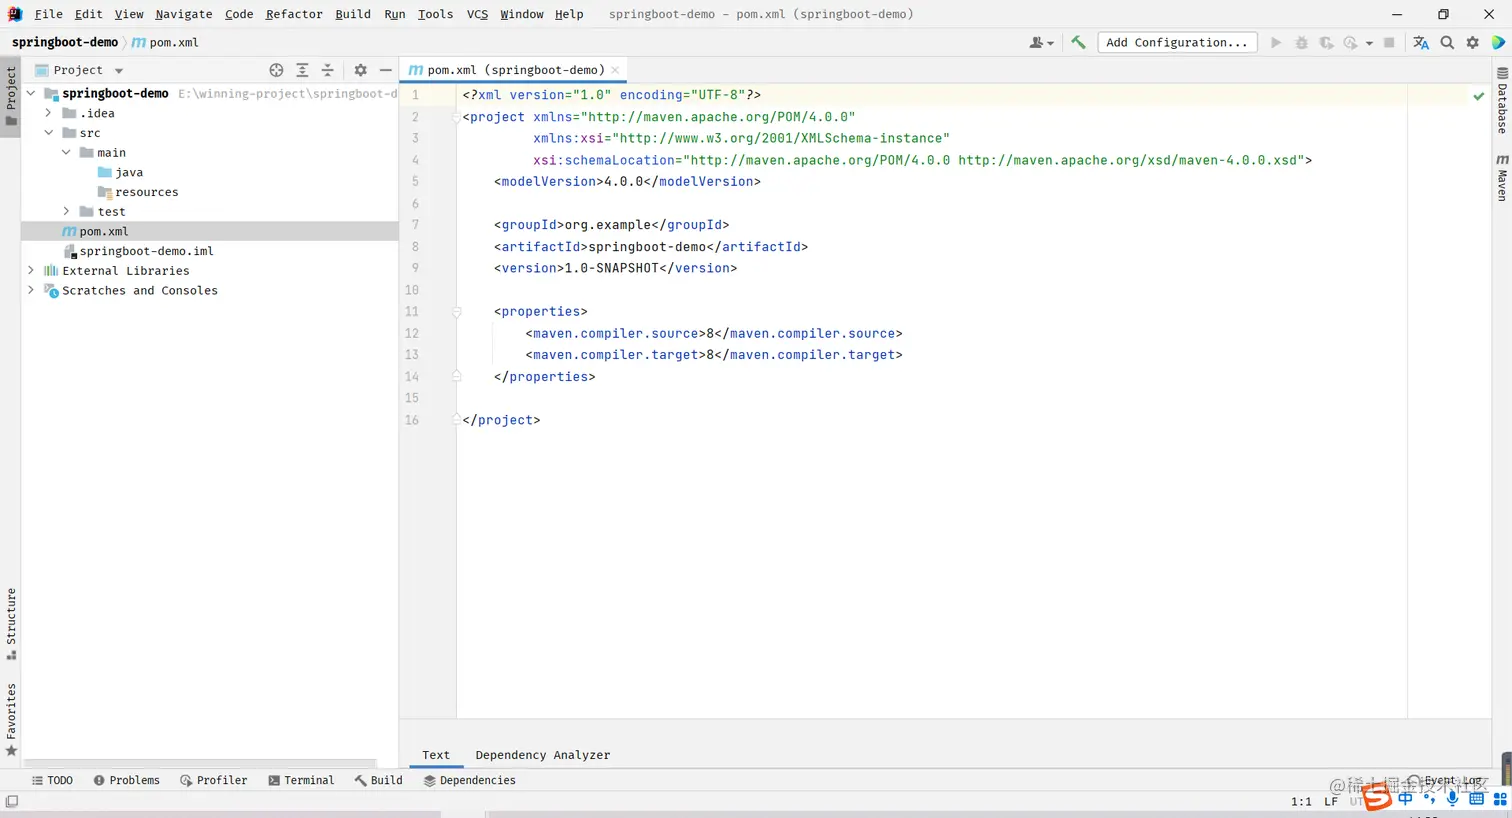Click Add Configuration button
Viewport: 1512px width, 818px height.
[1176, 42]
